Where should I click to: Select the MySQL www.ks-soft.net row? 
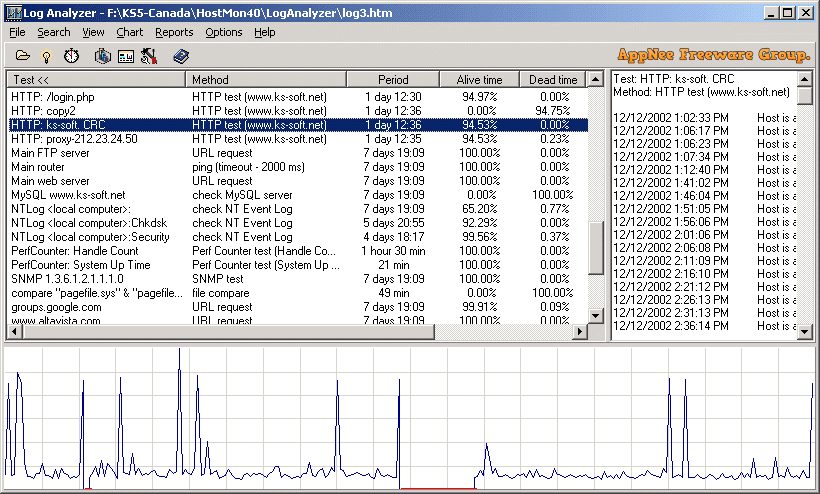tap(298, 195)
